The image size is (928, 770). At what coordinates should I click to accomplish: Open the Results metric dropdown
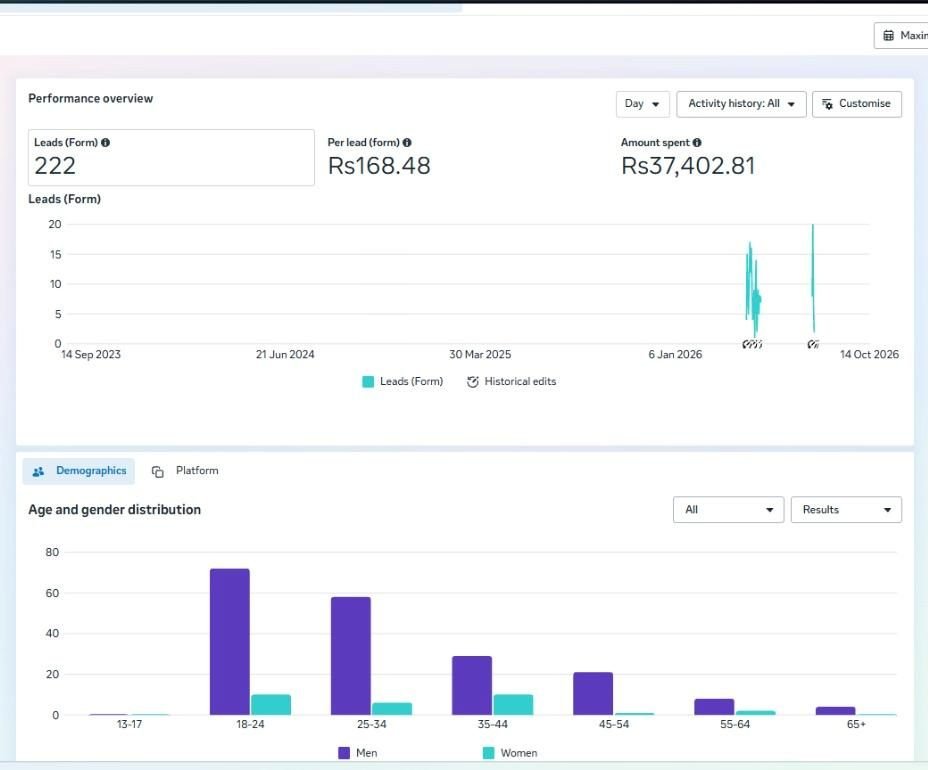coord(846,510)
